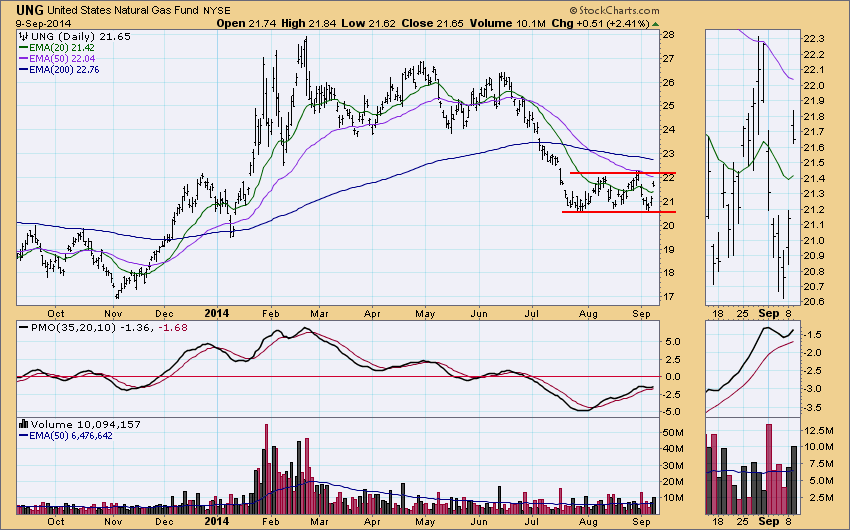850x530 pixels.
Task: Click the UNG ticker symbol title
Action: pyautogui.click(x=30, y=10)
